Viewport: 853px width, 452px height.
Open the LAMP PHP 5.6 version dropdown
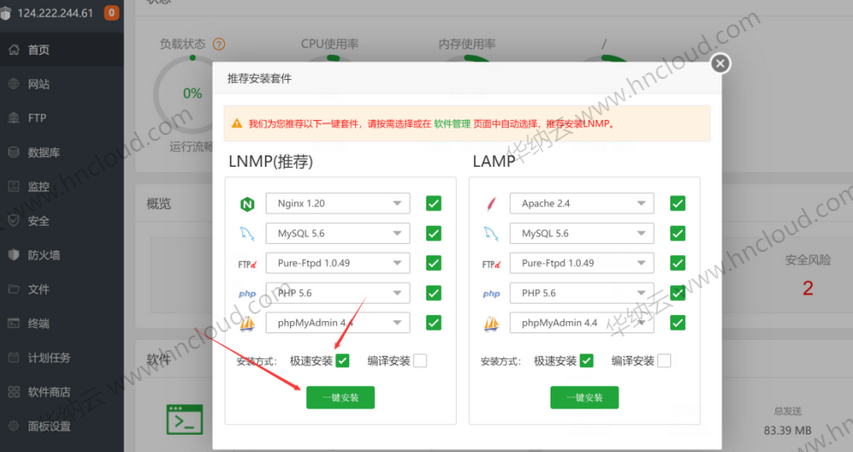tap(582, 293)
